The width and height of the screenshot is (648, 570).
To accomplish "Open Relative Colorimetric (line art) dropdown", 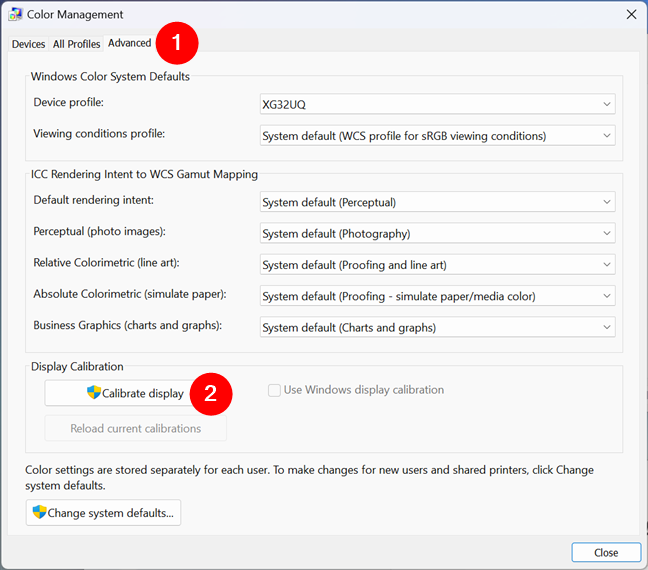I will (x=437, y=265).
